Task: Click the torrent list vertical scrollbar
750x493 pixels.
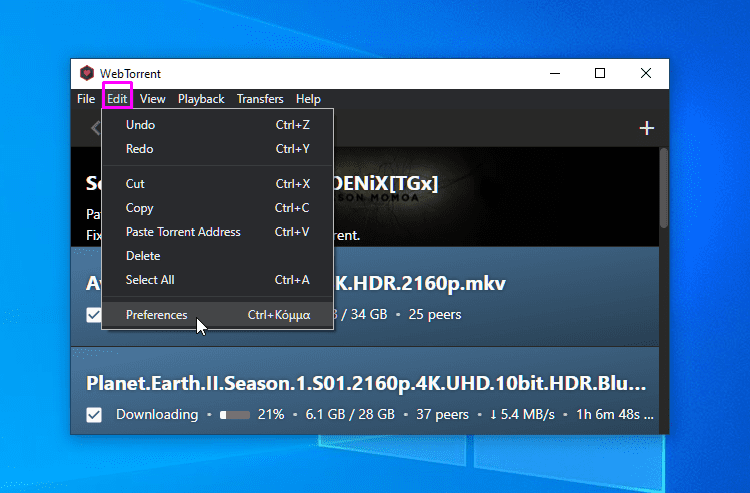Action: click(664, 188)
